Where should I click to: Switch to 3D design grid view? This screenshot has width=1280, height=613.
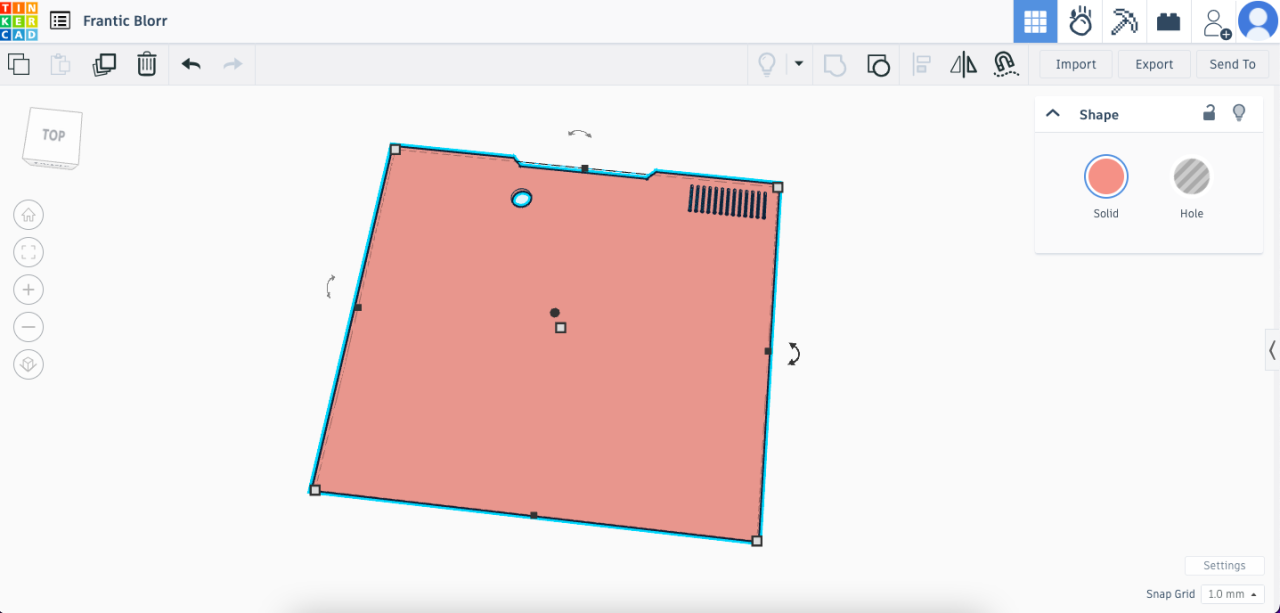click(1035, 21)
